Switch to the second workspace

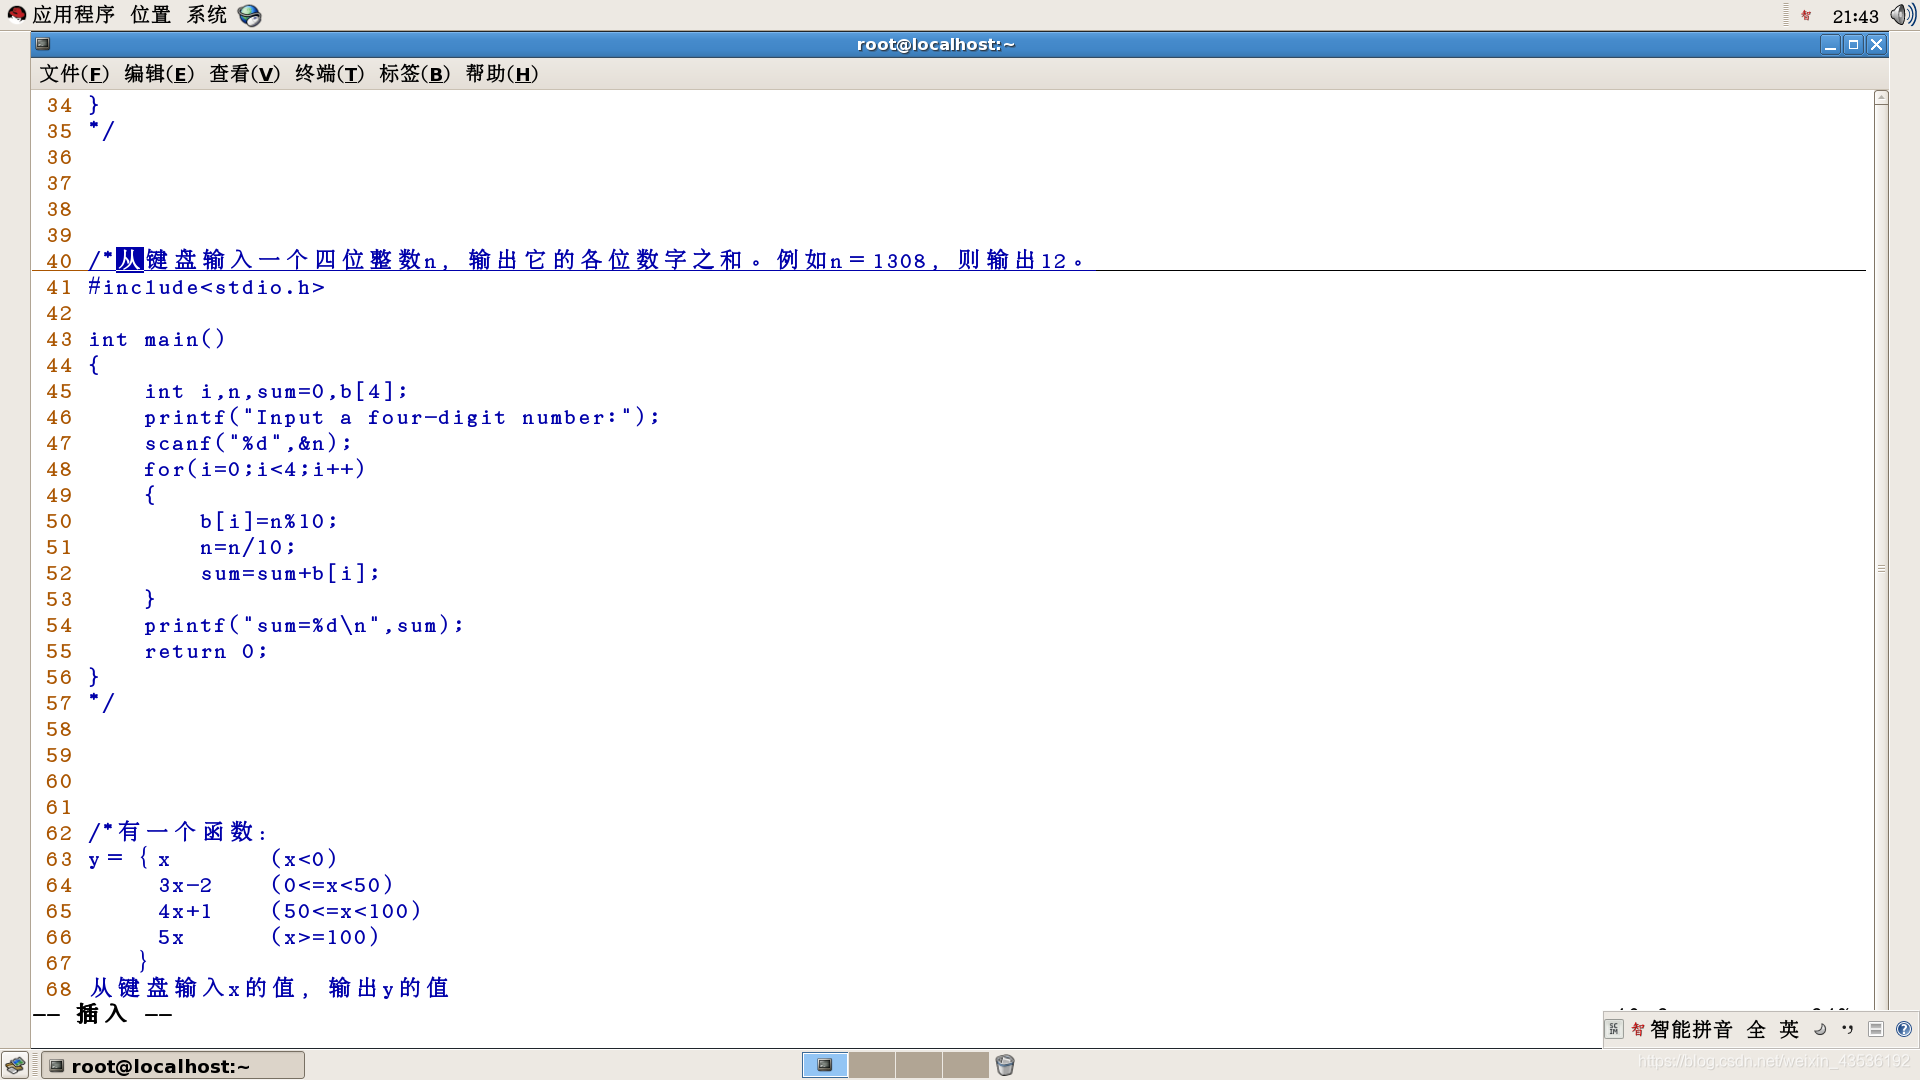click(871, 1065)
